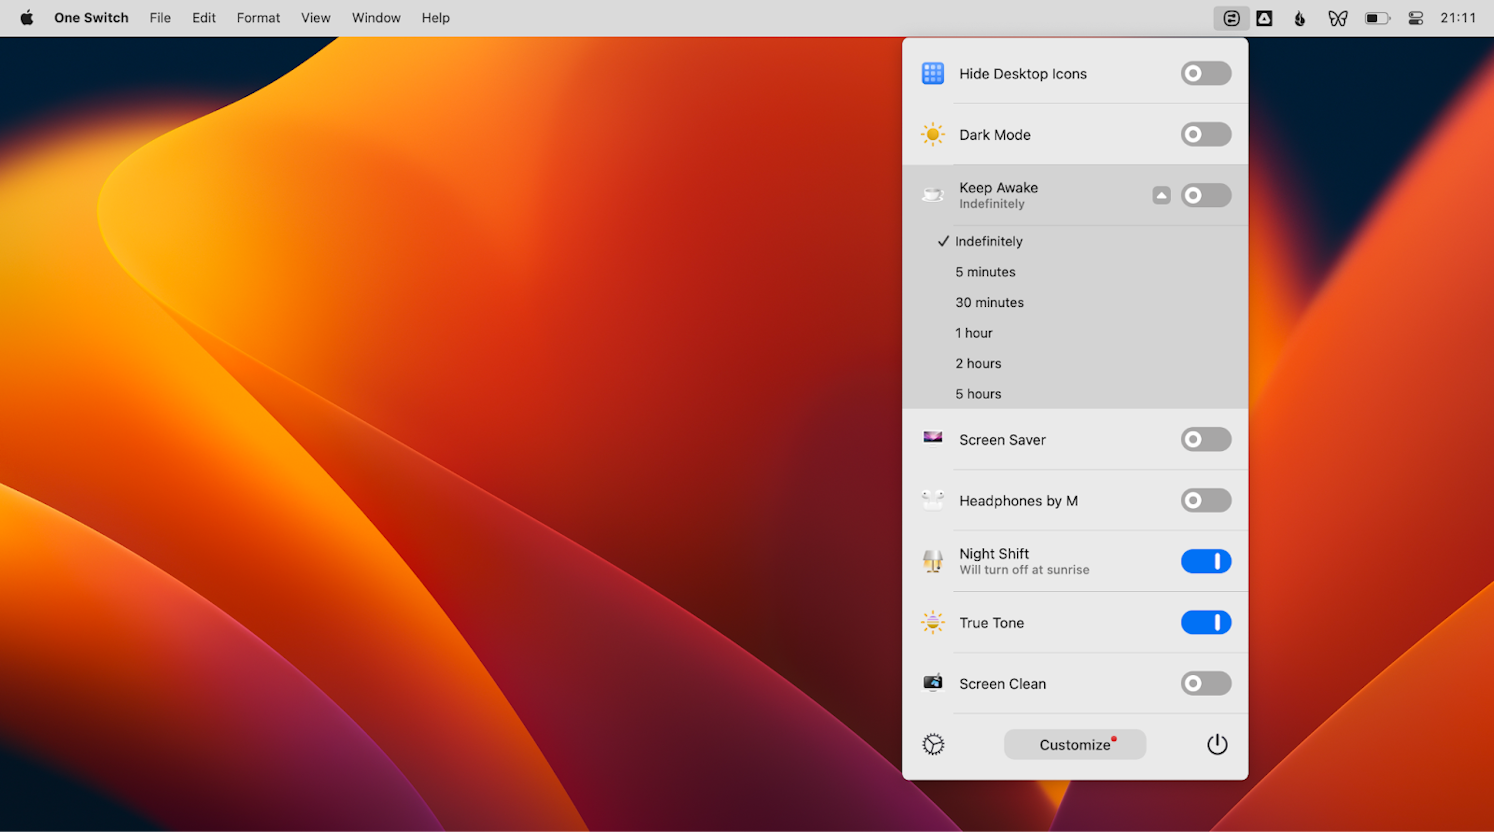Choose 2 hours keep awake option
1494x832 pixels.
(978, 363)
